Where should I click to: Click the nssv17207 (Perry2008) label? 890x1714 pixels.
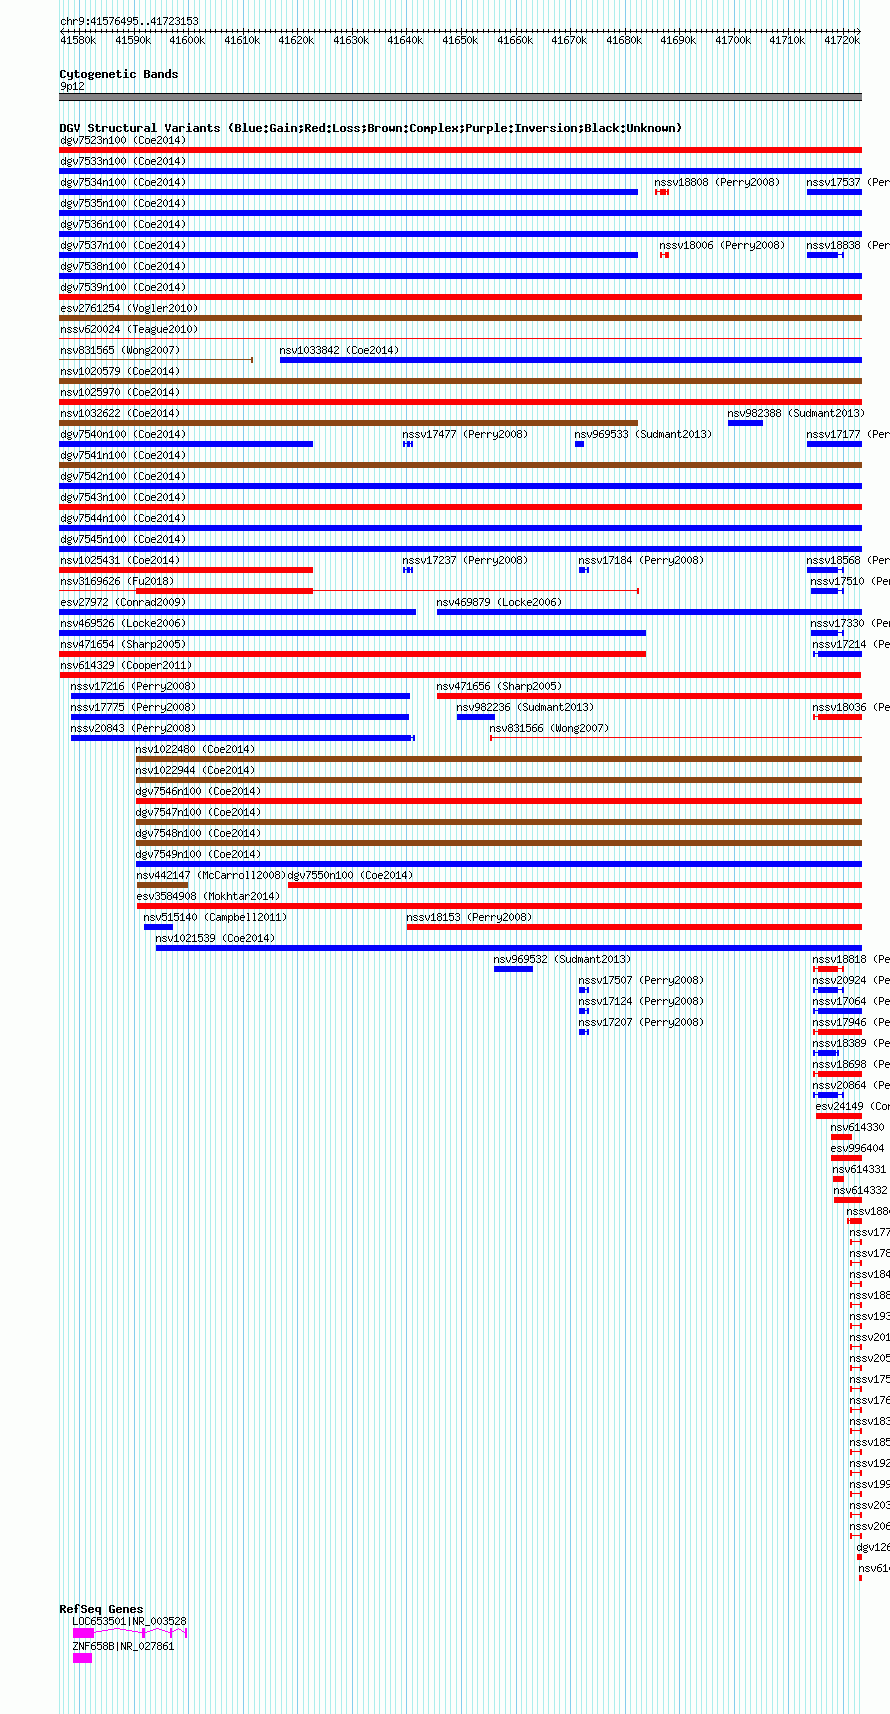click(641, 1022)
